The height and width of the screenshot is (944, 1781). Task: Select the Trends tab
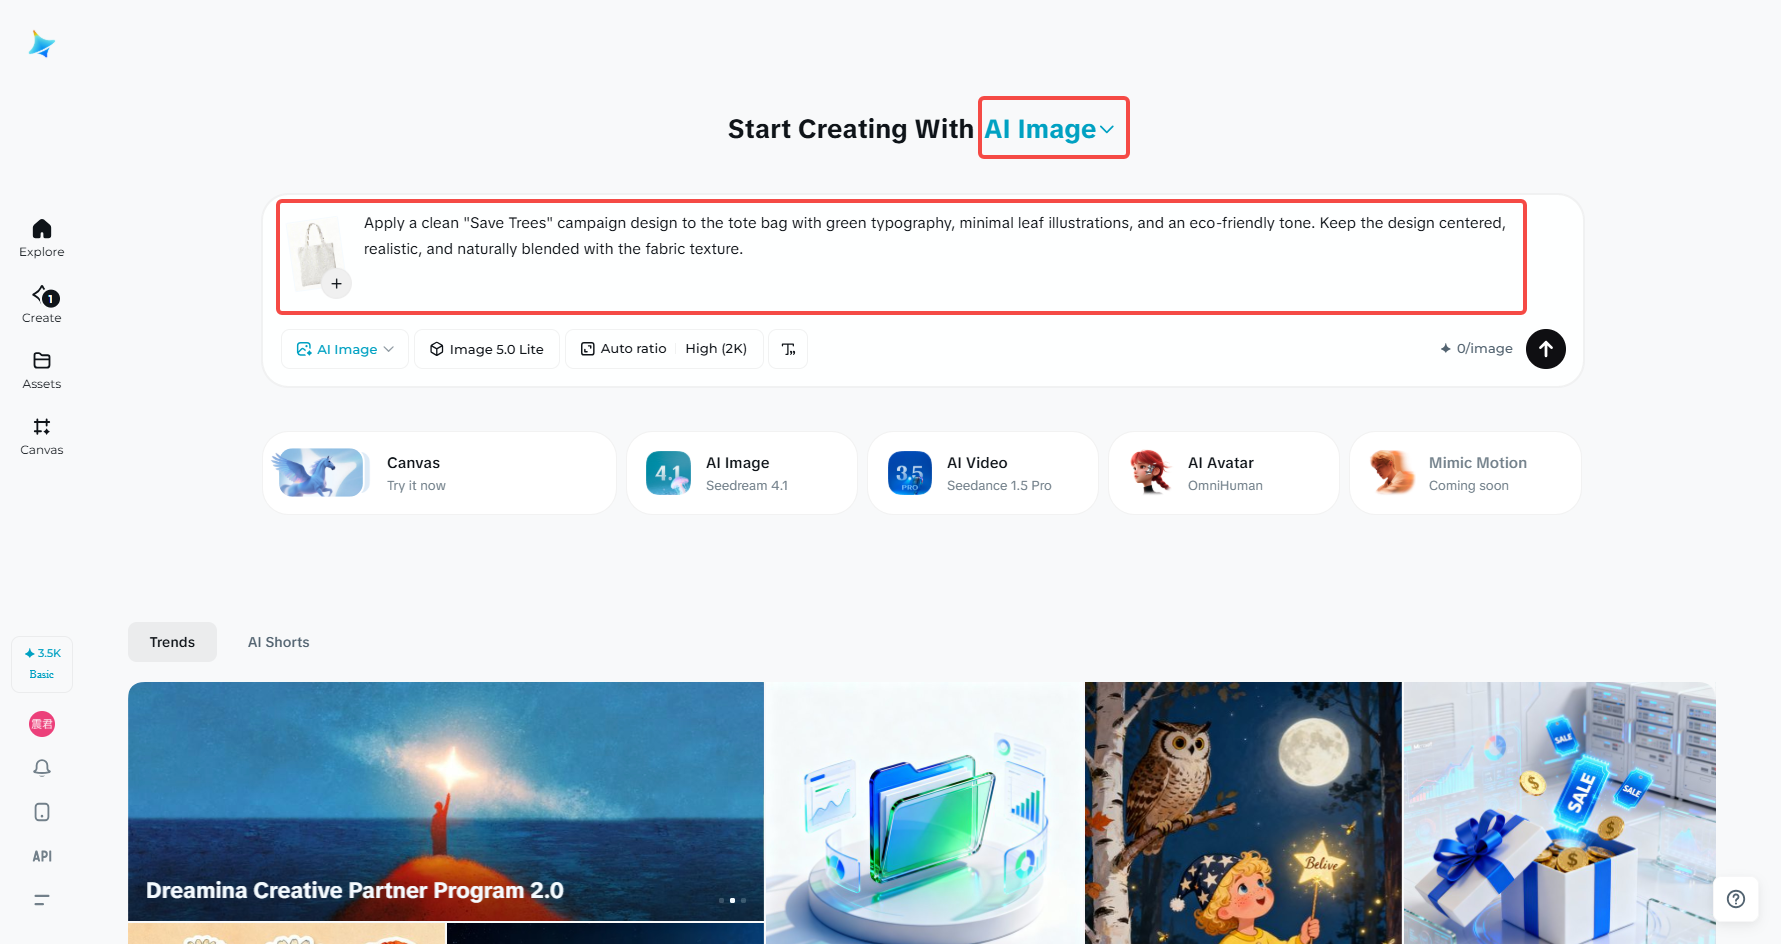(x=172, y=642)
